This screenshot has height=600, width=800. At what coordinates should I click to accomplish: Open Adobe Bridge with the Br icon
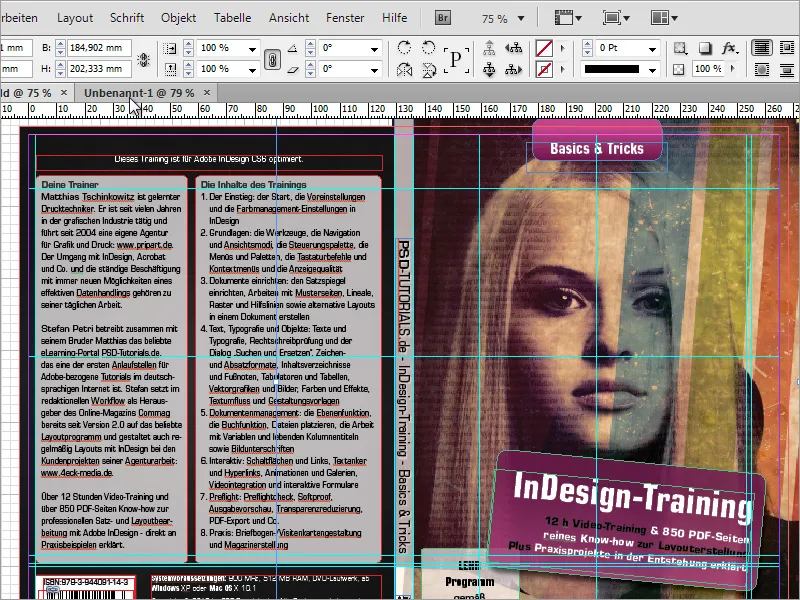point(443,18)
